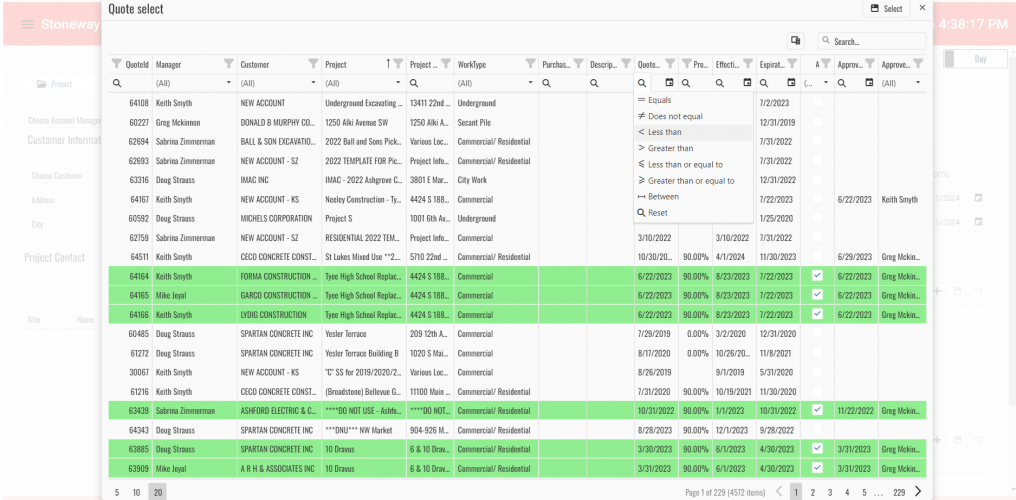Open calendar picker in Expiration date filter
The width and height of the screenshot is (1016, 500).
point(790,83)
